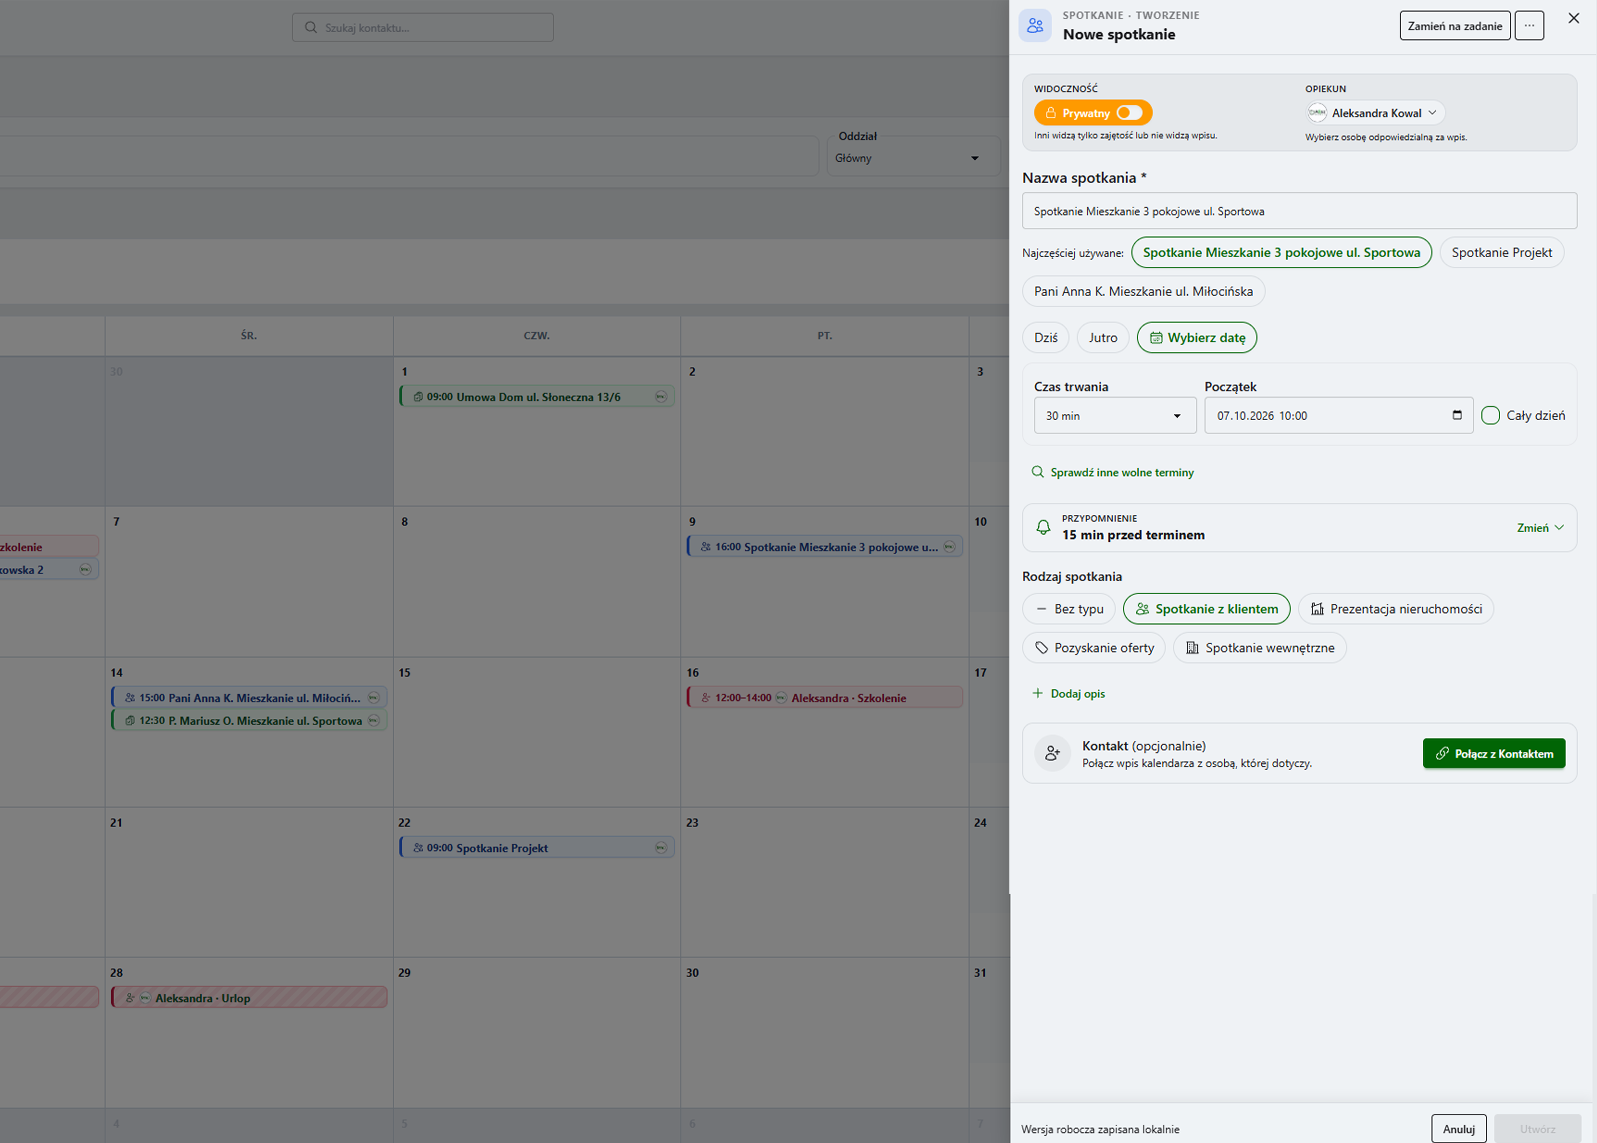Image resolution: width=1597 pixels, height=1143 pixels.
Task: Toggle the Prywatny visibility switch
Action: pos(1129,113)
